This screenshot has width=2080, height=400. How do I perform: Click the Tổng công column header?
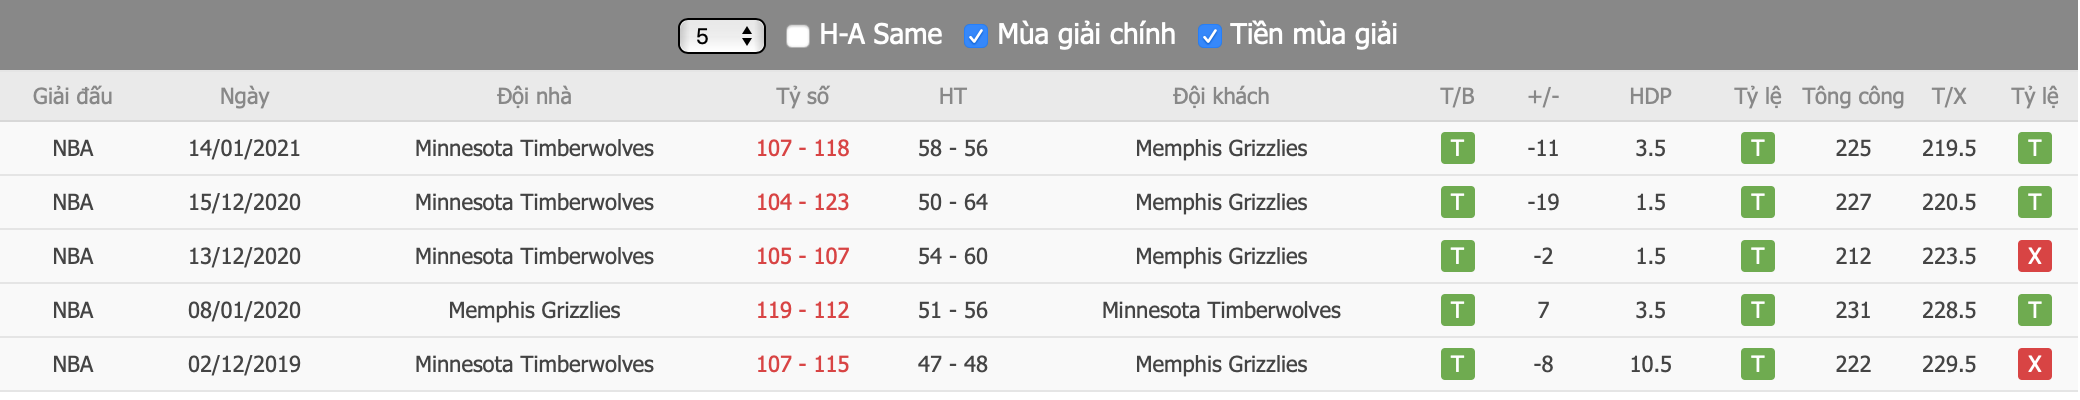pos(1853,96)
